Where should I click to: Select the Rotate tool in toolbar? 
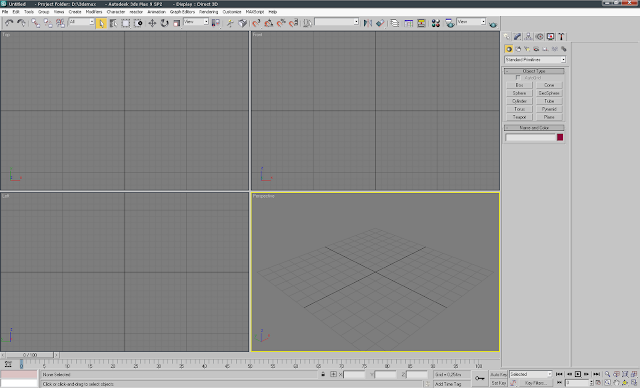pyautogui.click(x=164, y=23)
